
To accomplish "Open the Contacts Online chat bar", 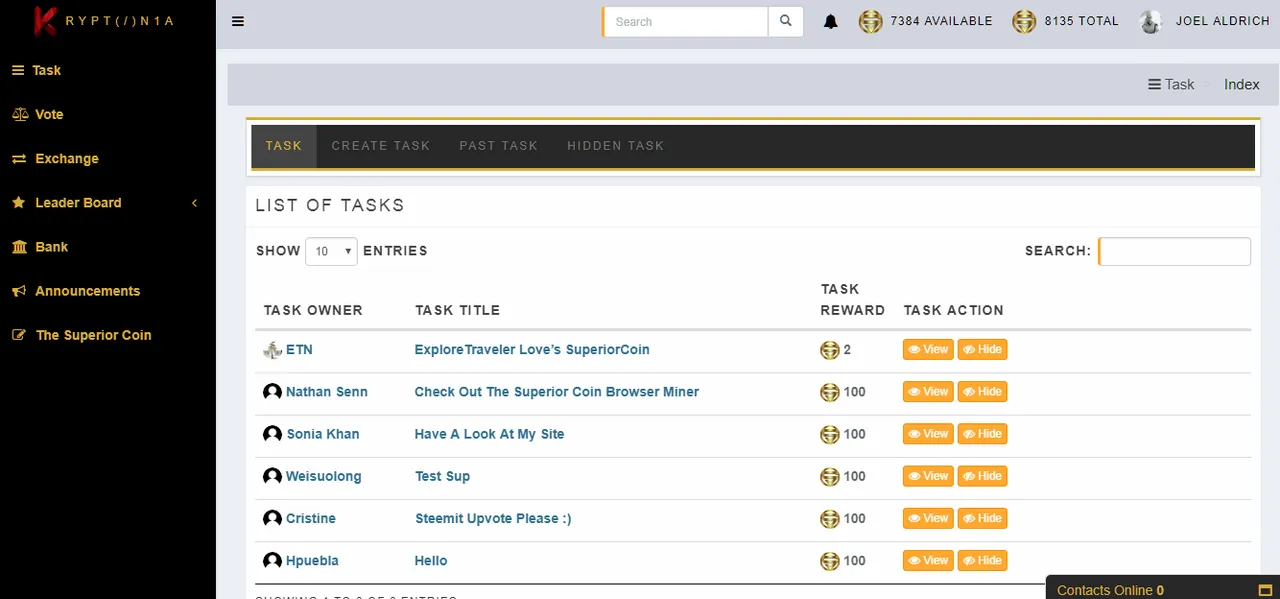I will coord(1162,588).
